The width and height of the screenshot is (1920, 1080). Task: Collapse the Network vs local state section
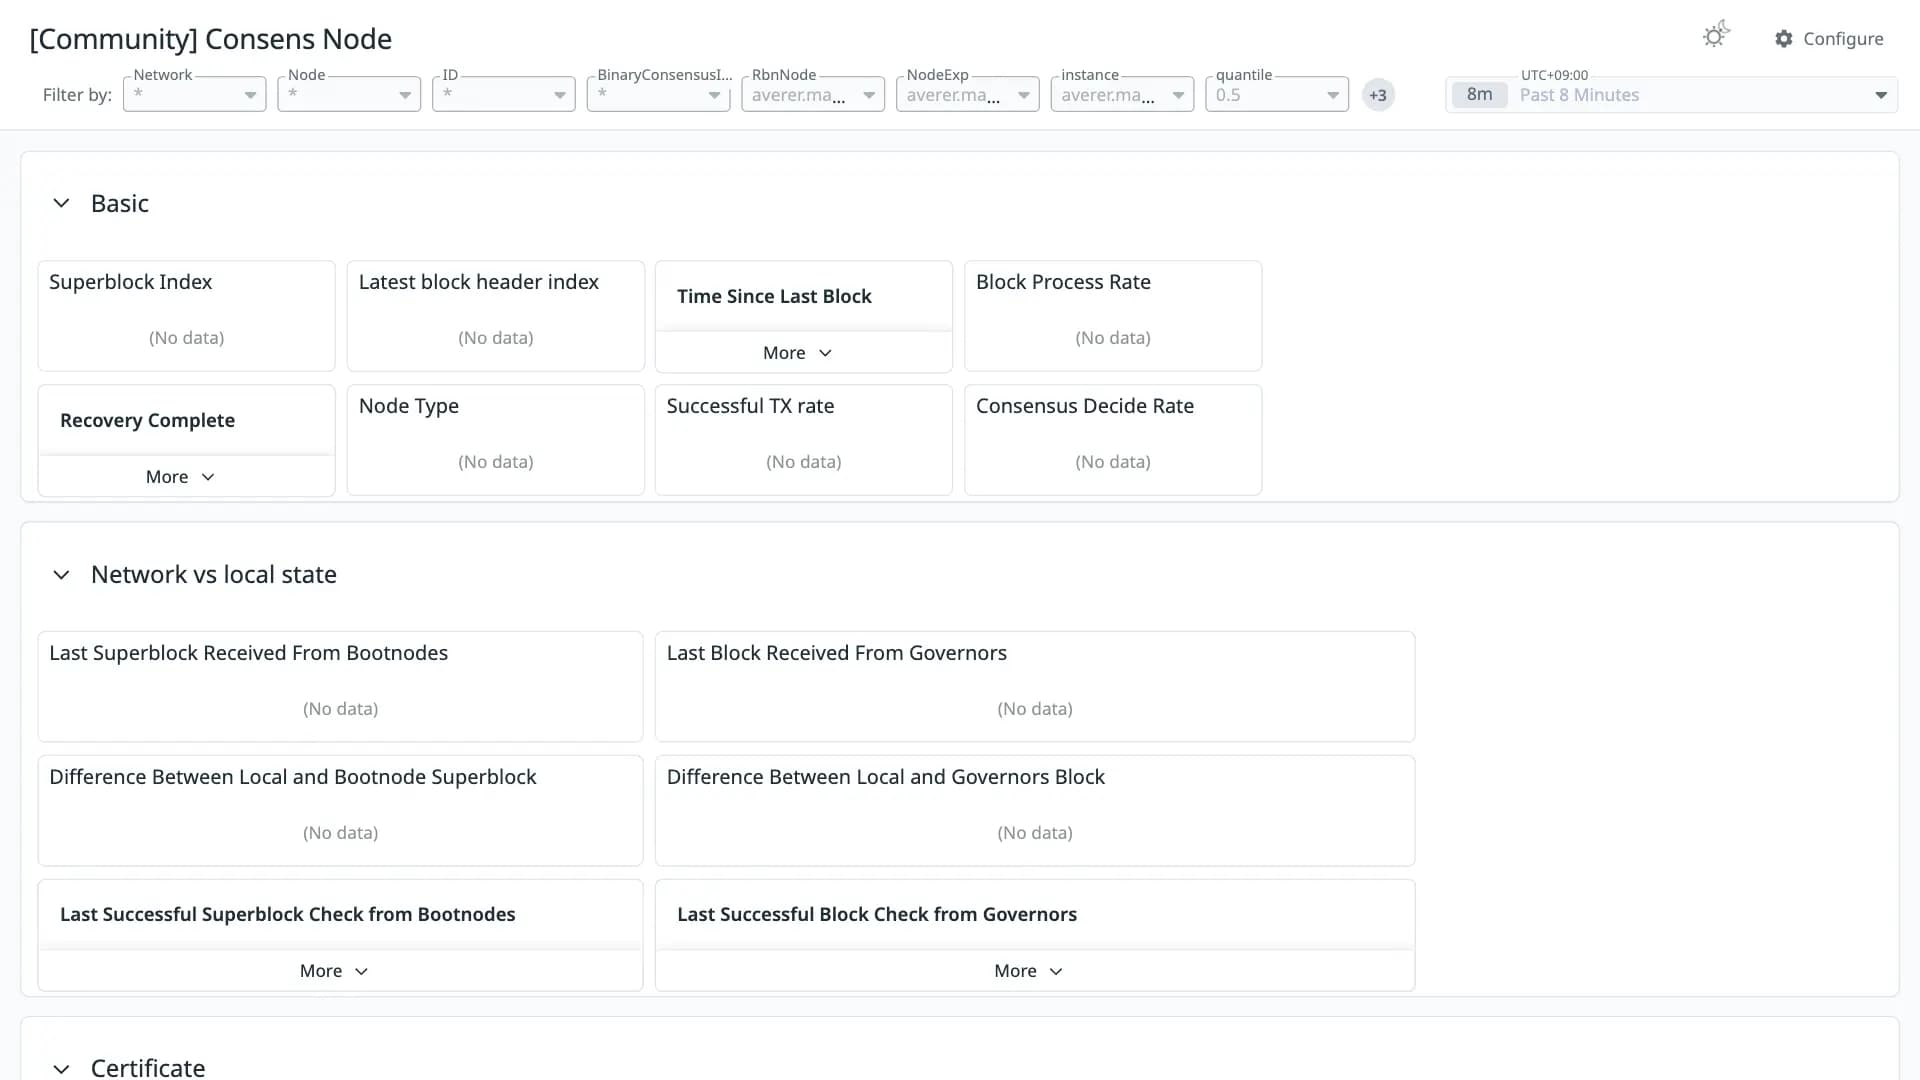(x=61, y=575)
